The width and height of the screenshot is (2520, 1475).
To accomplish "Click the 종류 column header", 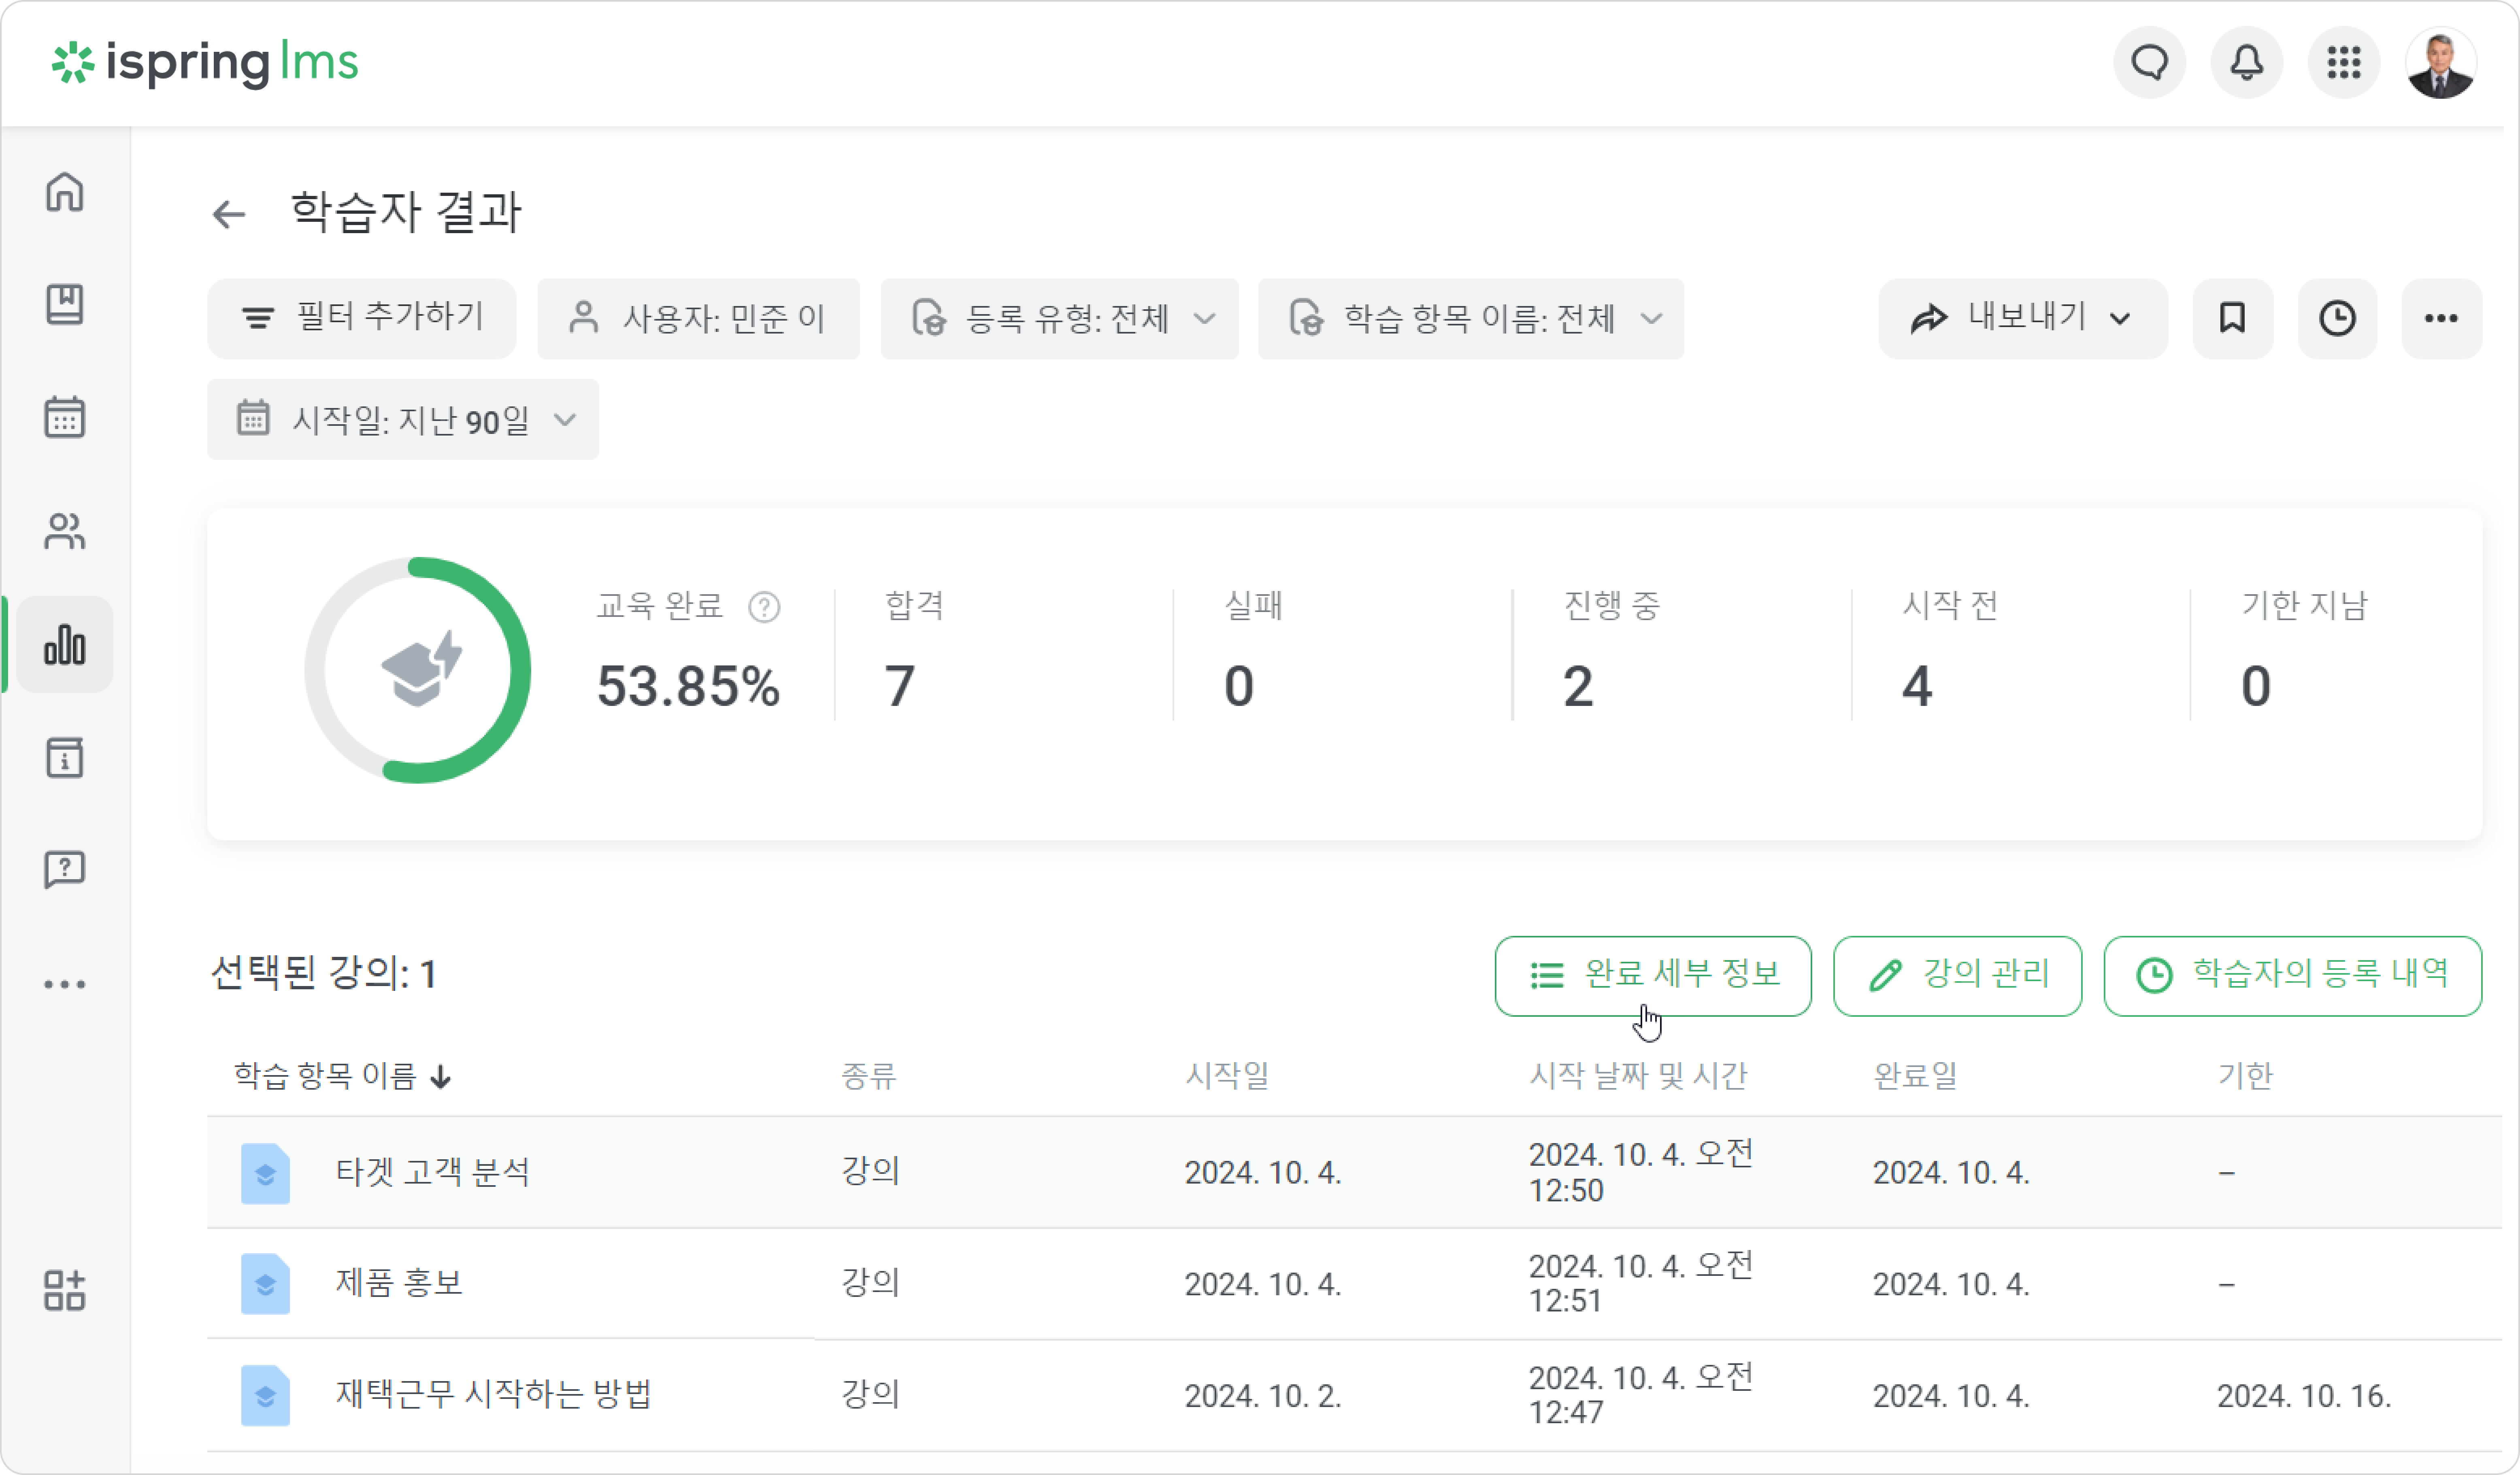I will point(869,1076).
